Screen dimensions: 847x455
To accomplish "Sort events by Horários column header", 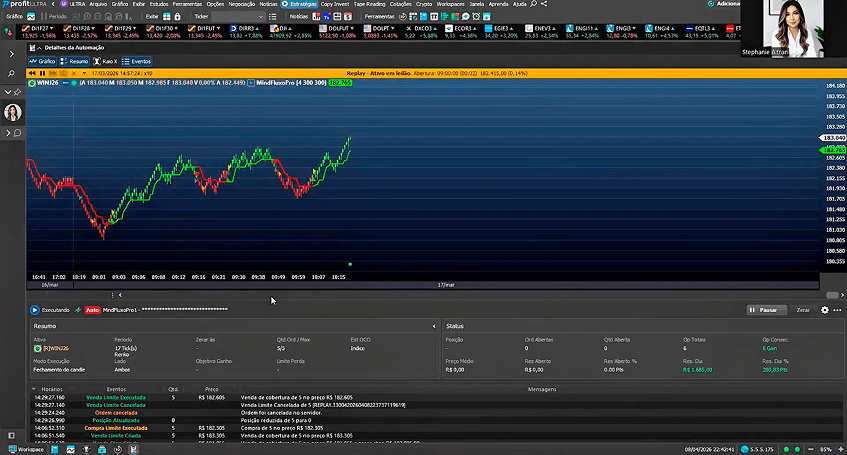I will tap(52, 389).
